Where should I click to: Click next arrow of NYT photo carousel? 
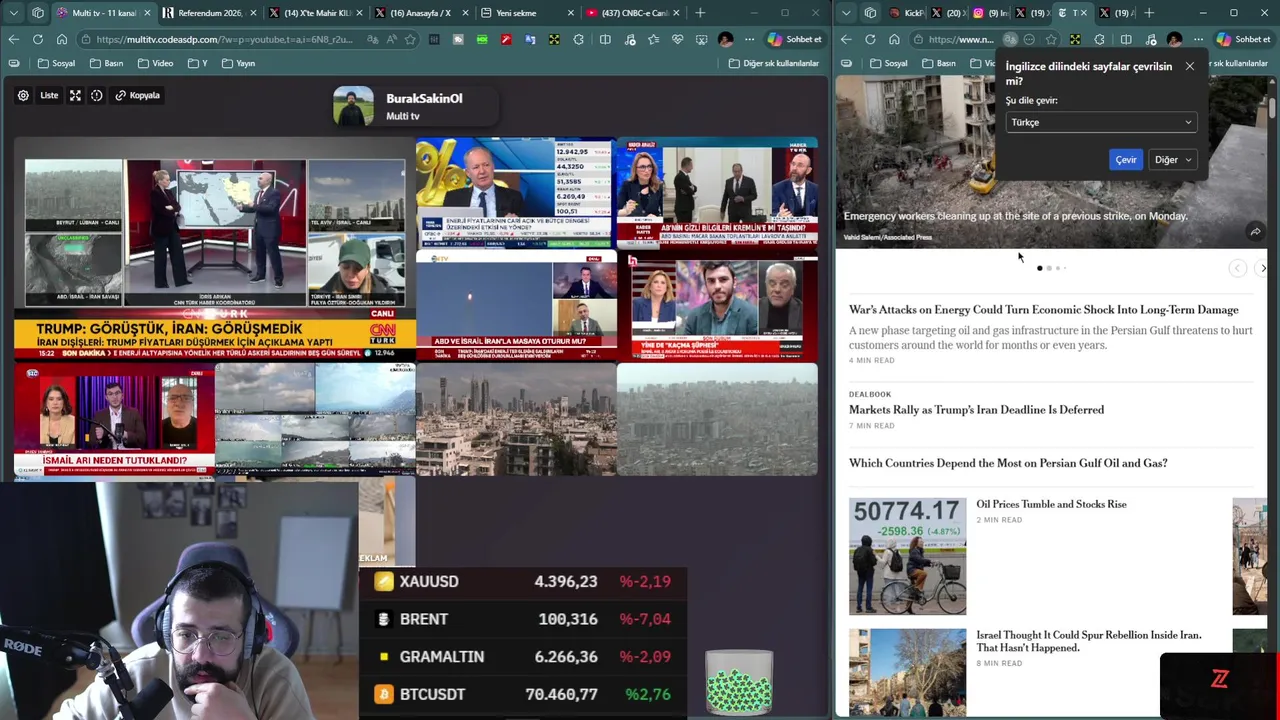(x=1263, y=268)
